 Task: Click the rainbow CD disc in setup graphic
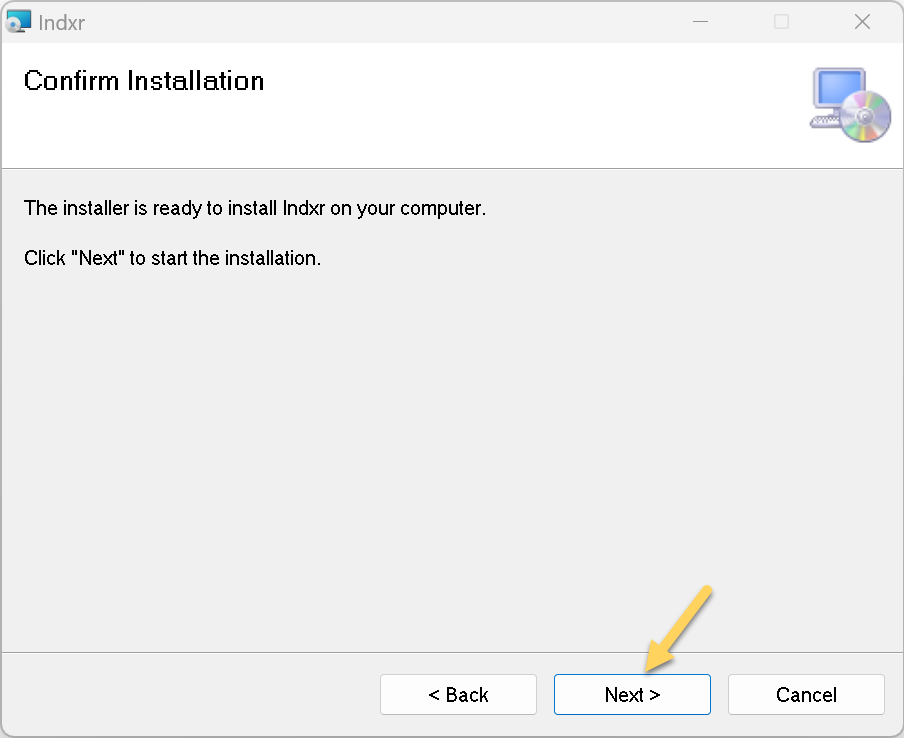[865, 116]
